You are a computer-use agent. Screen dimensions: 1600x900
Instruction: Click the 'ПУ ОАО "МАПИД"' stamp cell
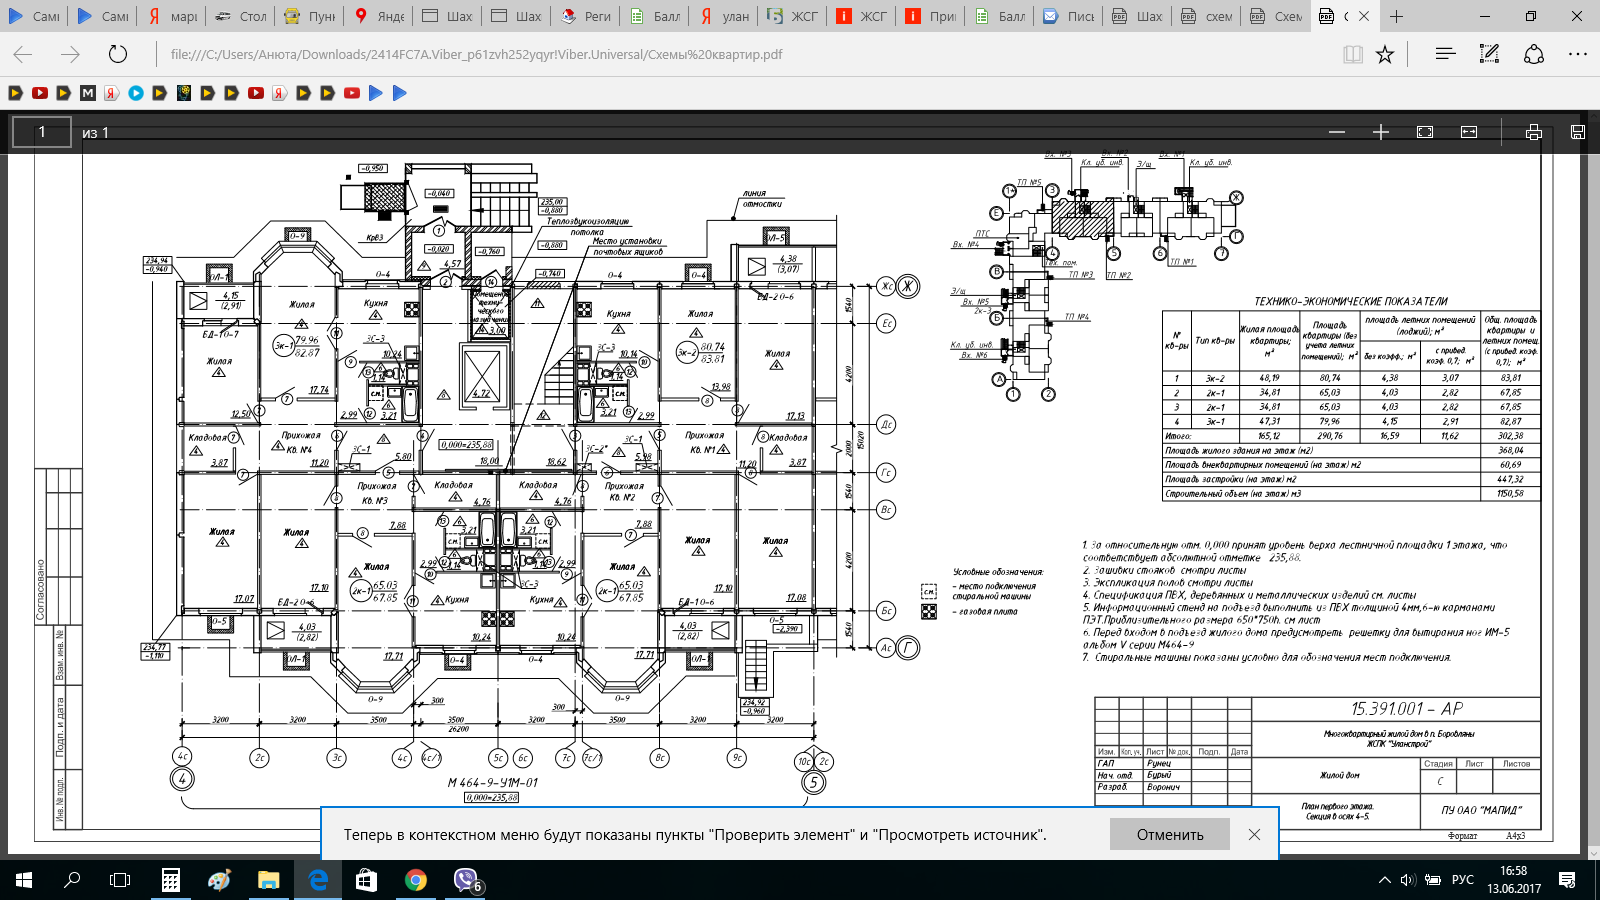point(1481,810)
